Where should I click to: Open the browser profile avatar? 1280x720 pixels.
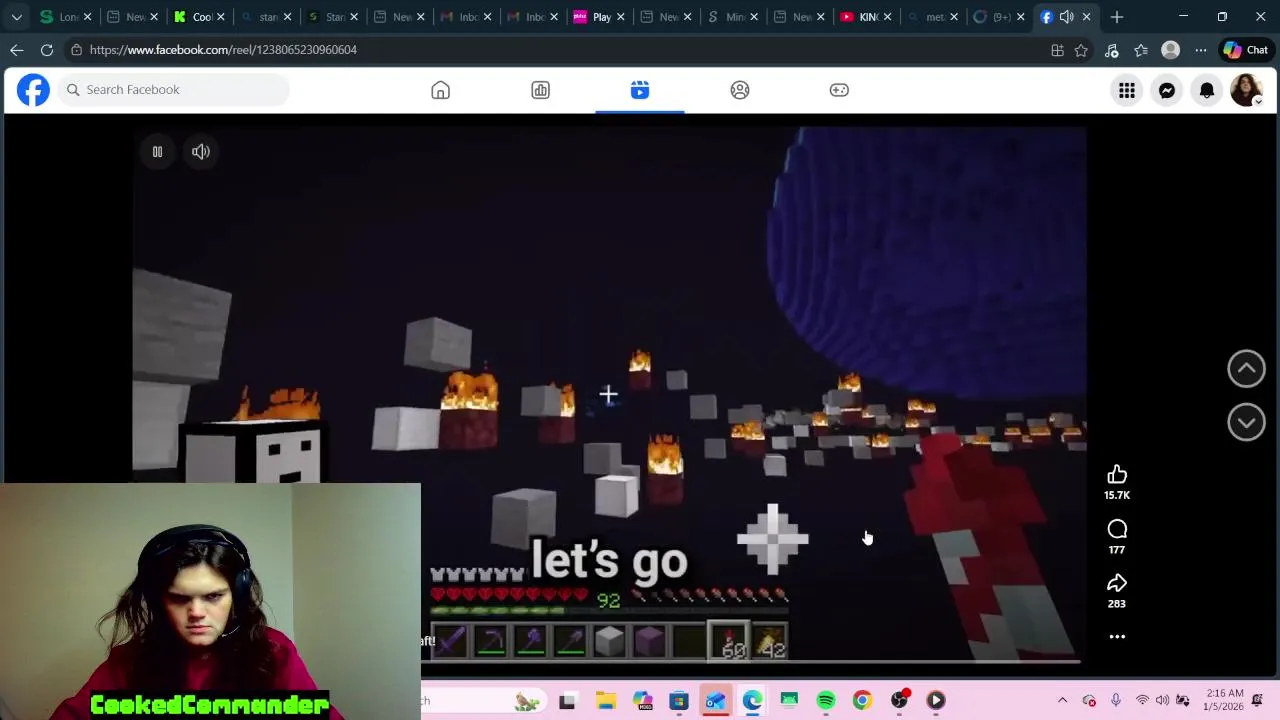(1170, 50)
